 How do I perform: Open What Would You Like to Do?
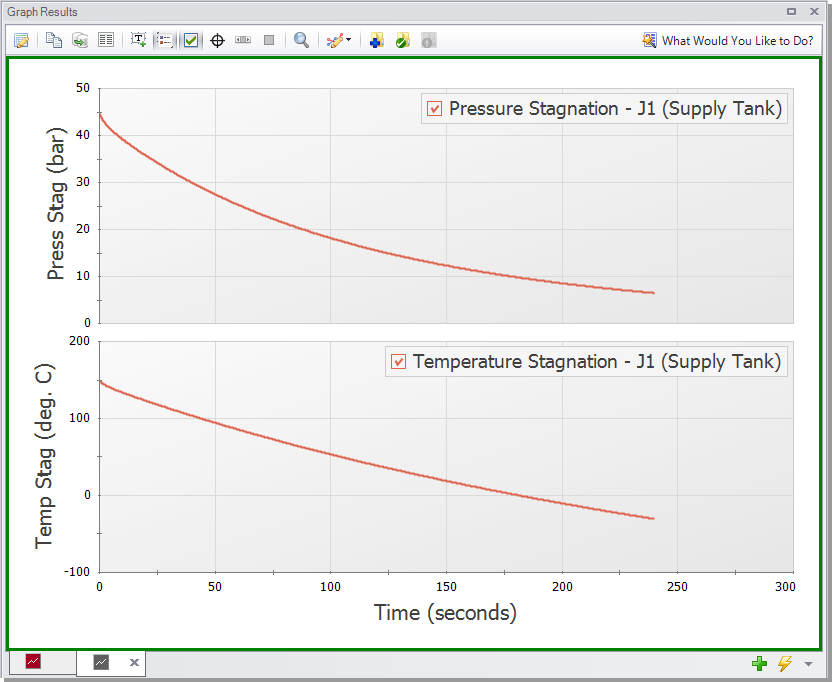(x=727, y=41)
